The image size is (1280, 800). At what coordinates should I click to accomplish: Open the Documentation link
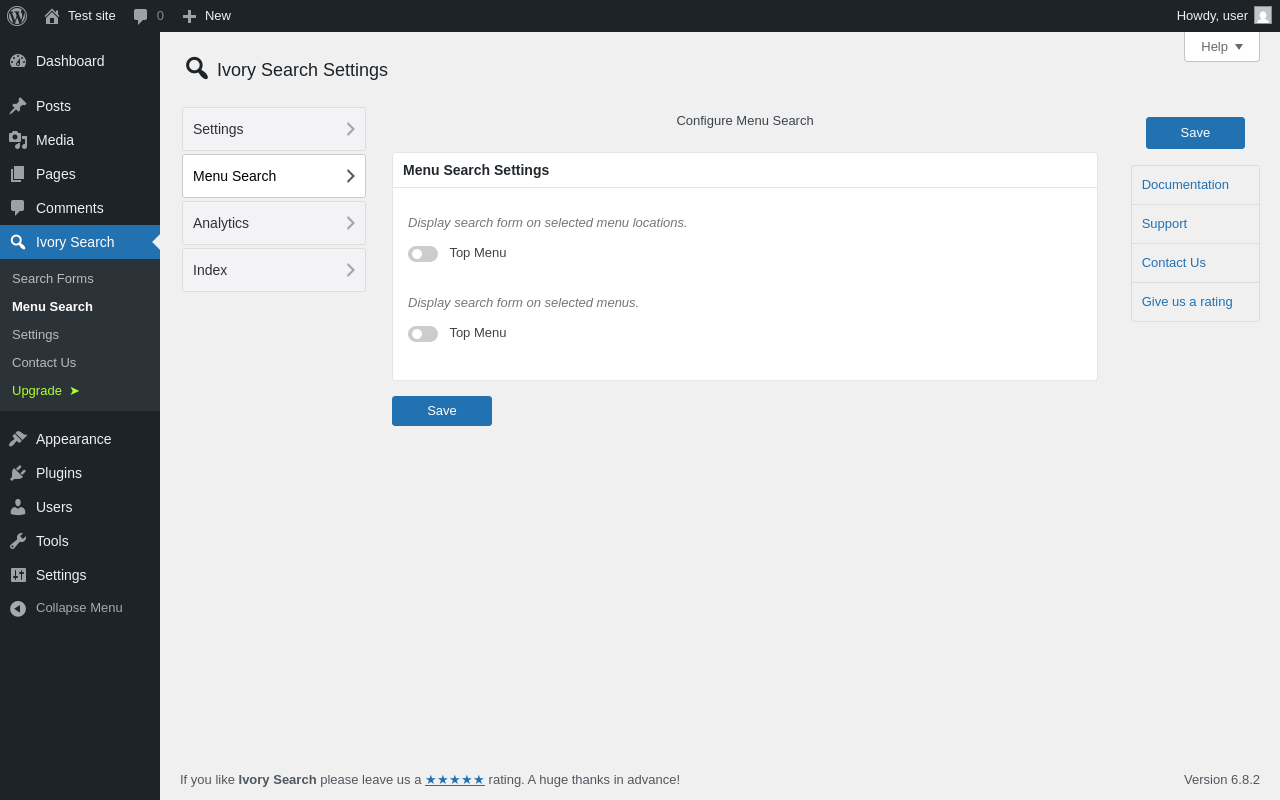pyautogui.click(x=1185, y=185)
